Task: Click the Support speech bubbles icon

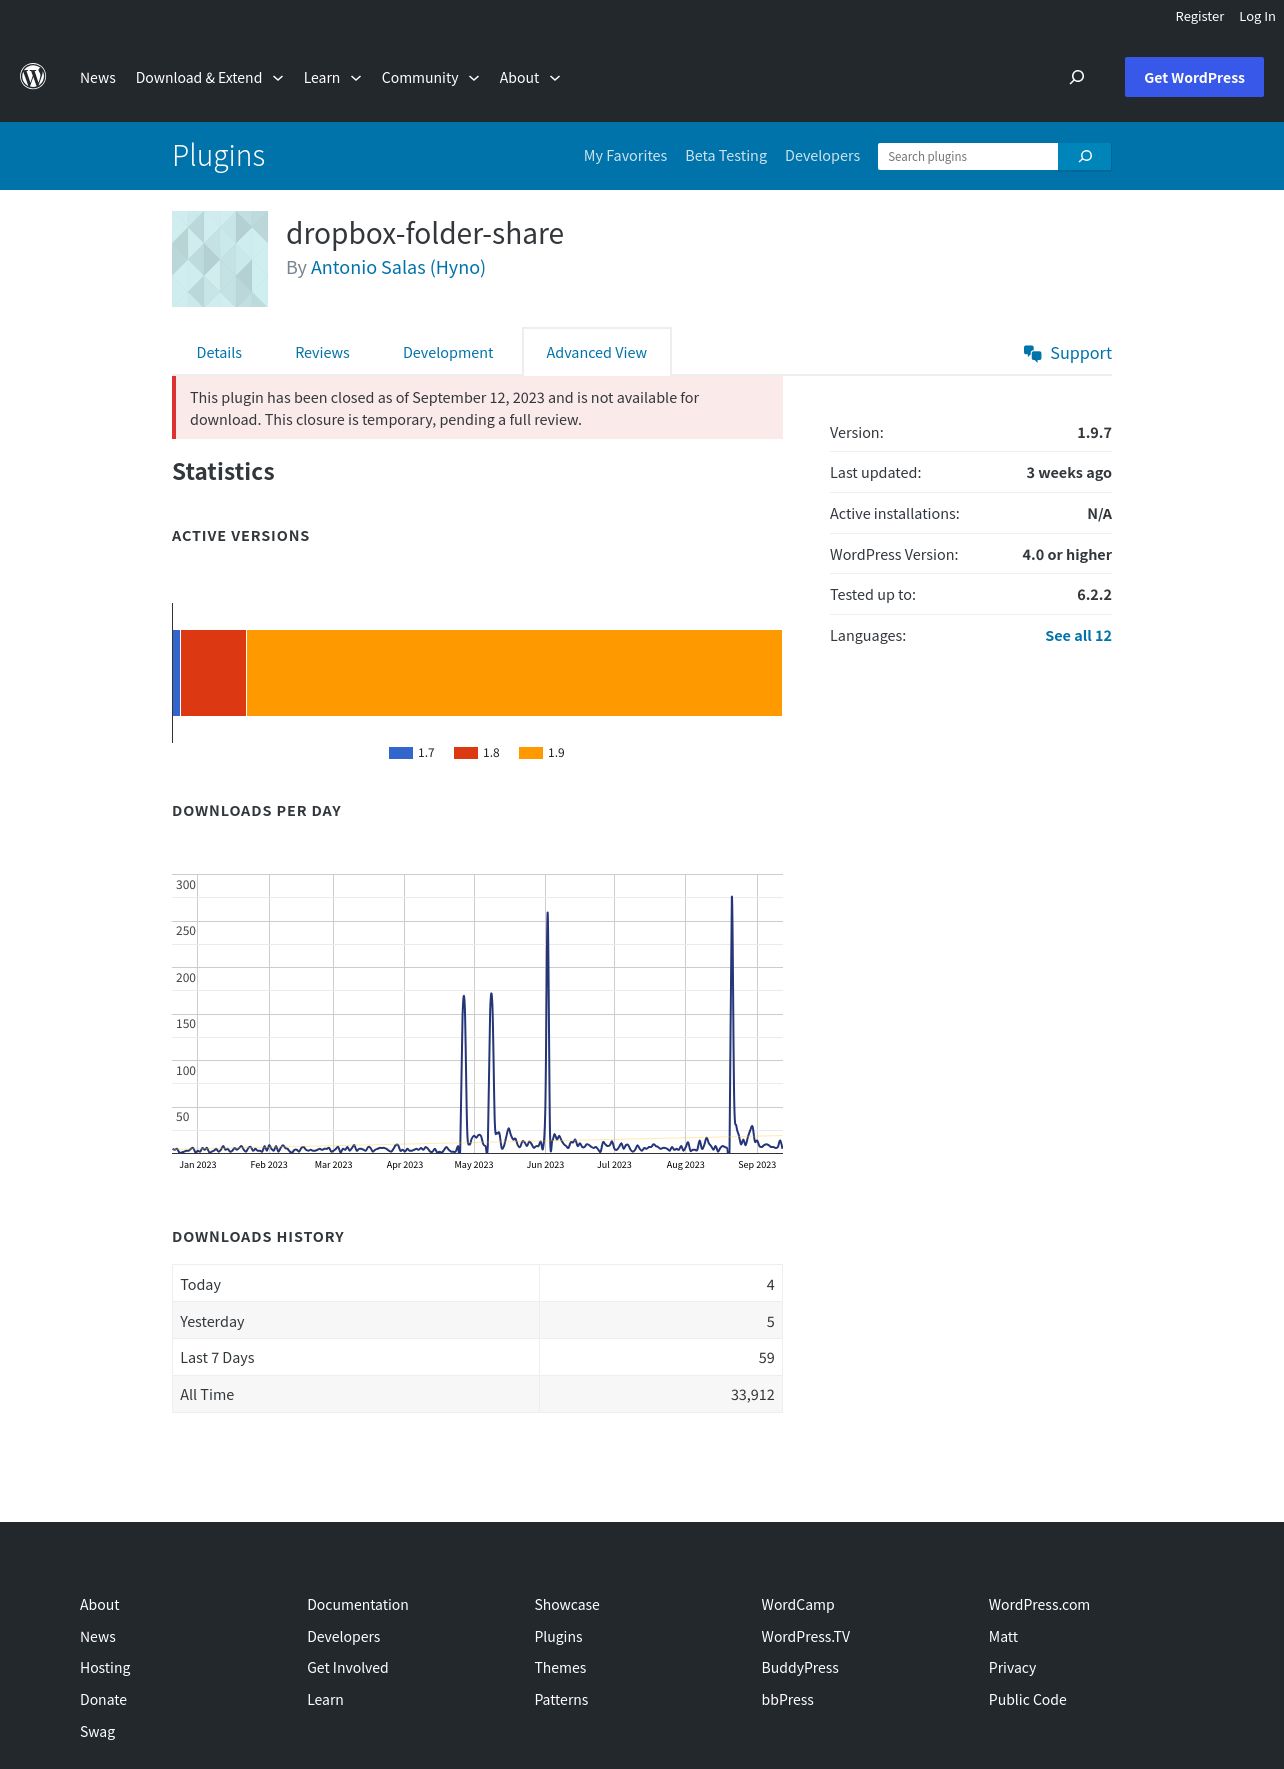Action: tap(1033, 353)
